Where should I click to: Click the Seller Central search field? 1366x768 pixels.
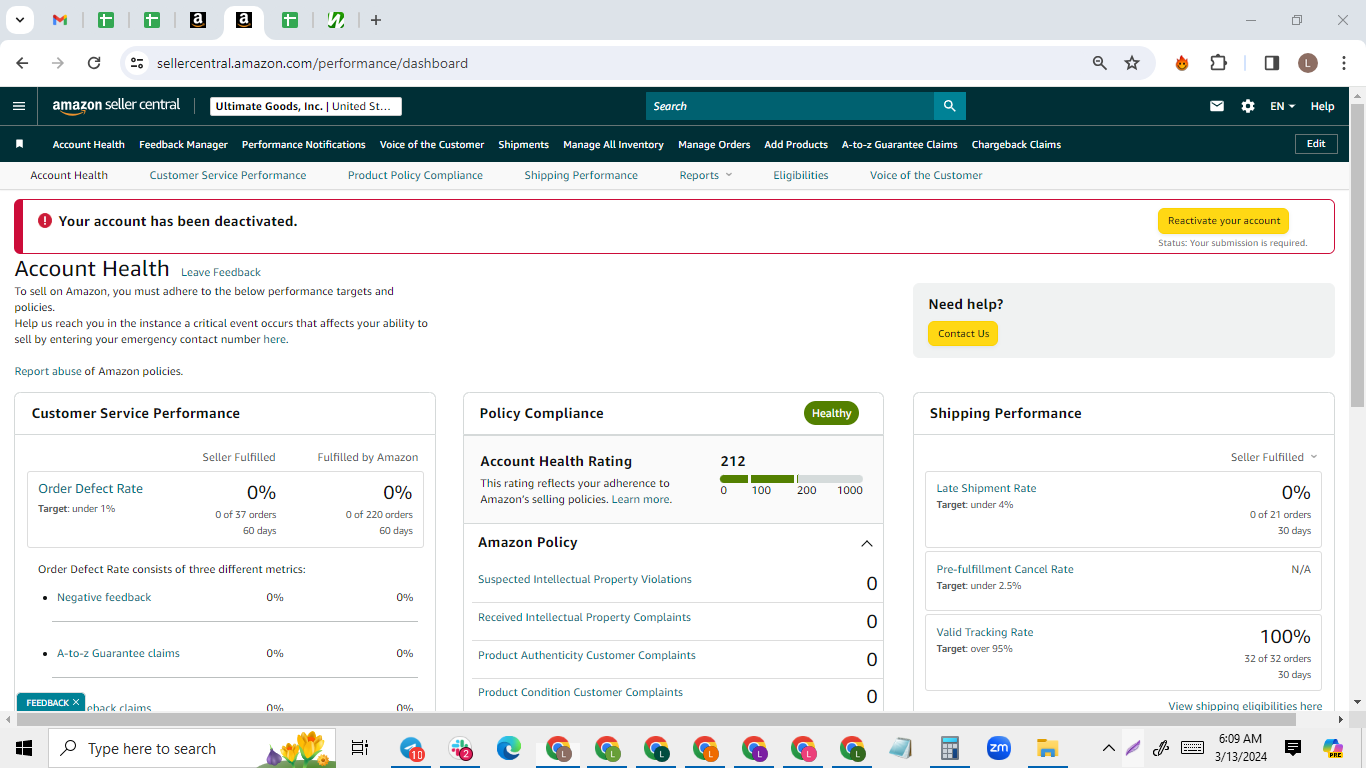coord(790,106)
